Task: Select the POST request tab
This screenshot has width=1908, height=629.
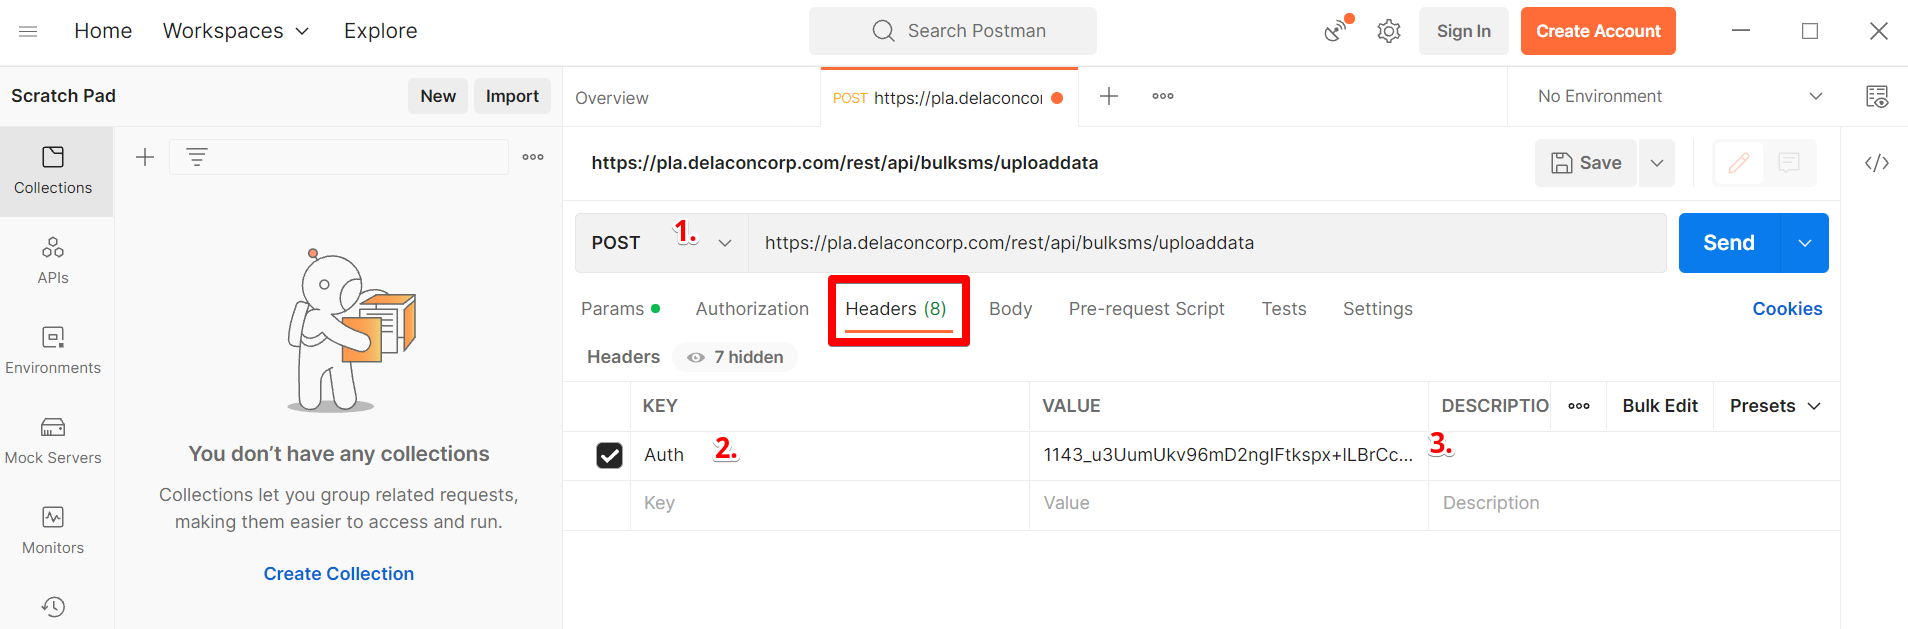Action: pyautogui.click(x=948, y=98)
